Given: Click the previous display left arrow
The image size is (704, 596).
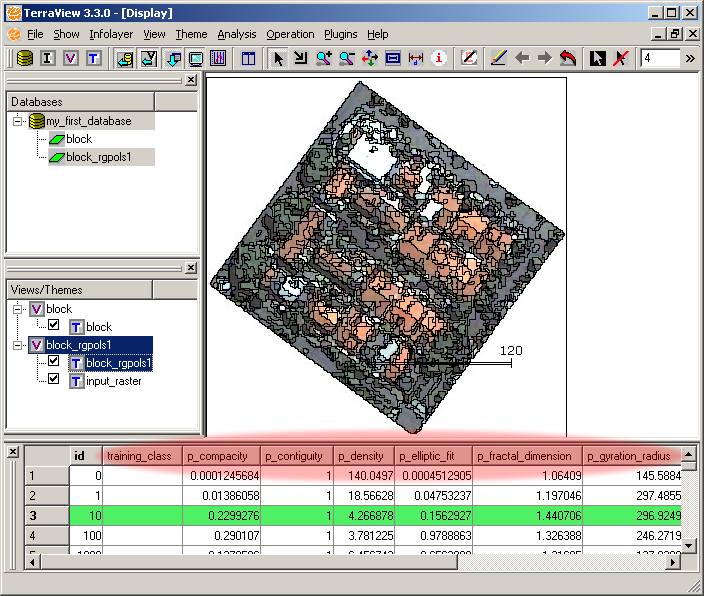Looking at the screenshot, I should click(521, 59).
